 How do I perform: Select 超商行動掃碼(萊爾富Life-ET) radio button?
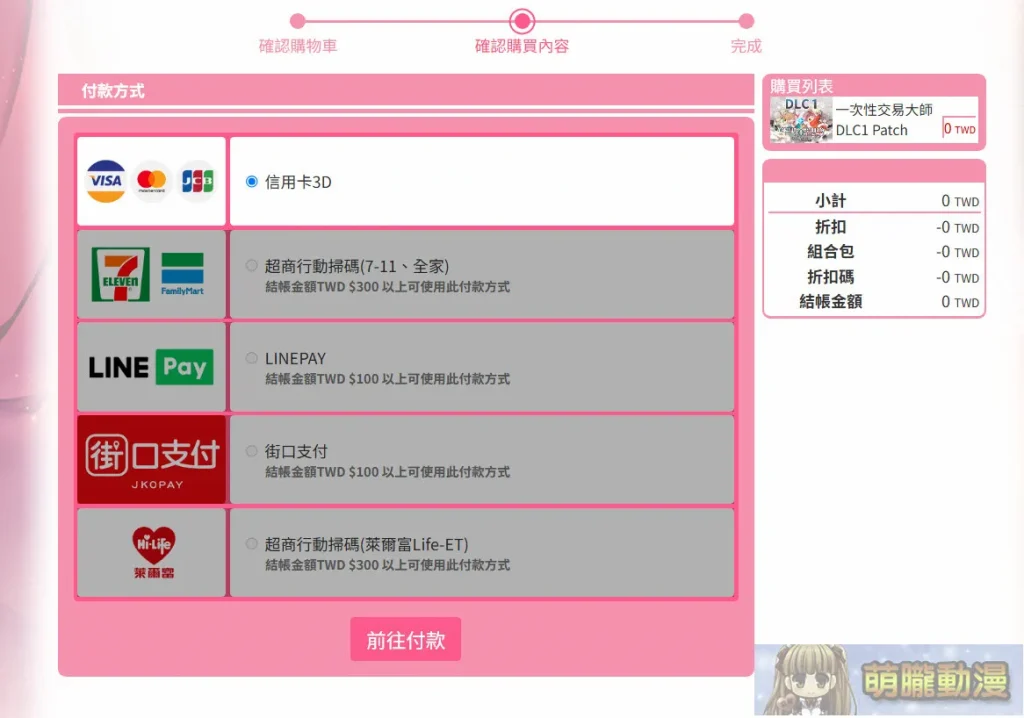251,544
